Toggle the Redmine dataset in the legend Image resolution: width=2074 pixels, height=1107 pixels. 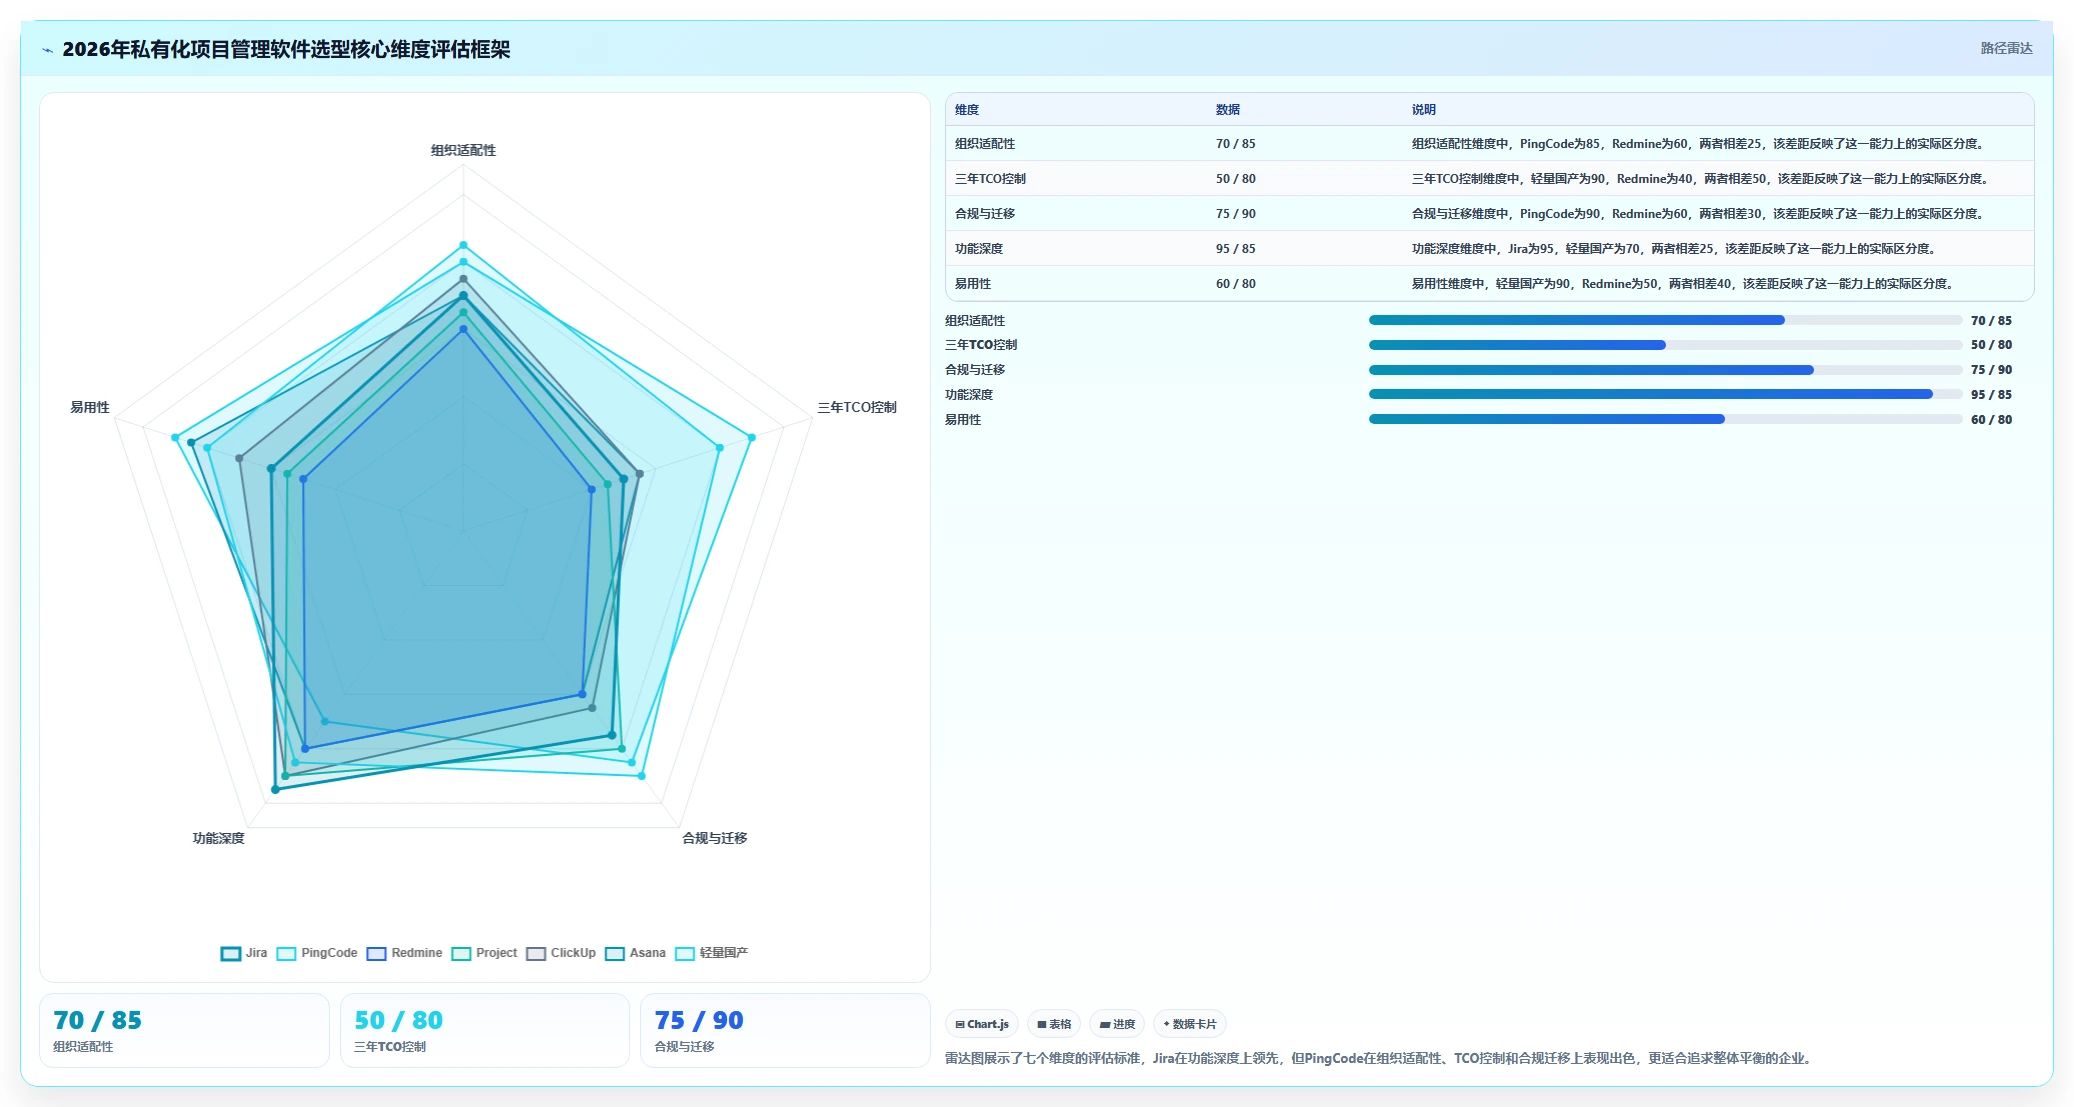point(404,953)
